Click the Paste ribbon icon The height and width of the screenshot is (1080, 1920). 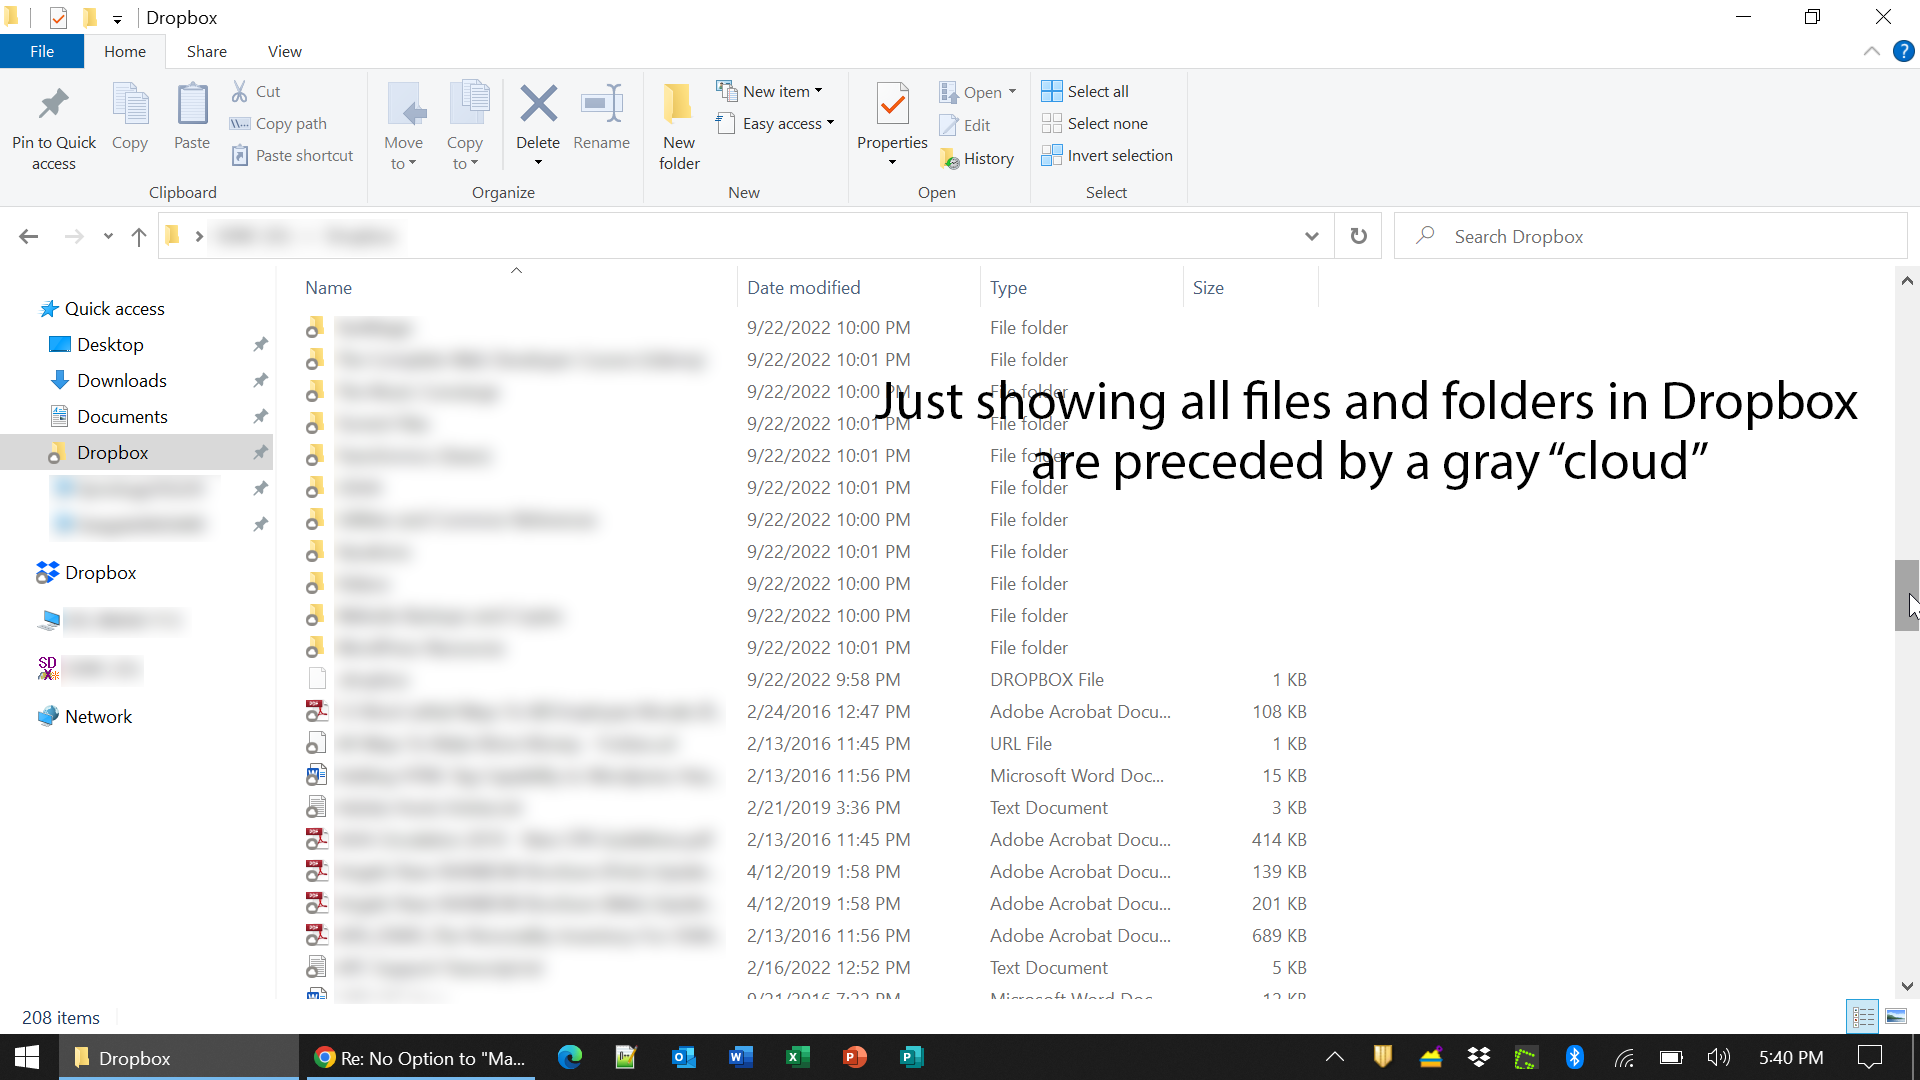coord(192,105)
